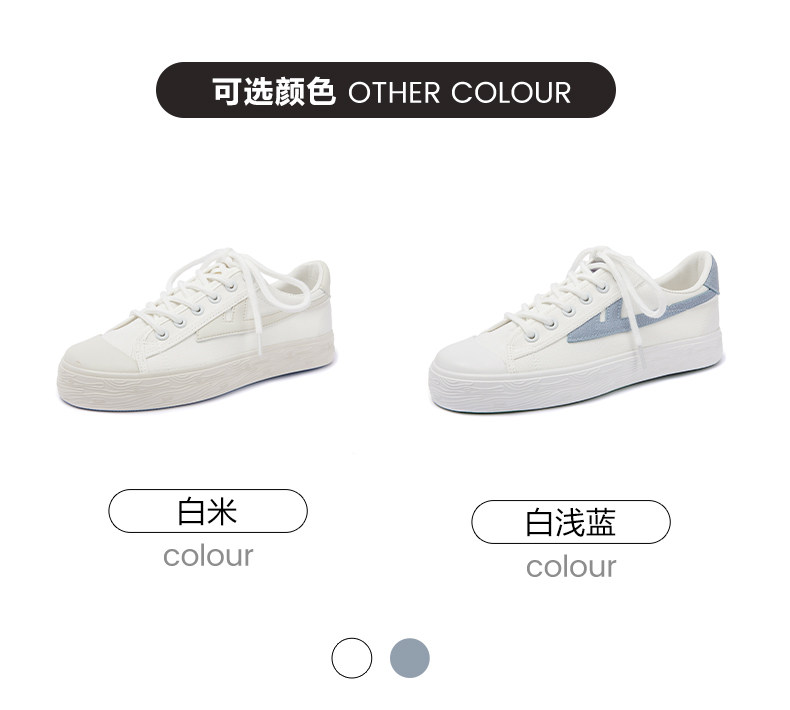Open the white-light-blue sneaker image
This screenshot has height=710, width=790.
[576, 330]
